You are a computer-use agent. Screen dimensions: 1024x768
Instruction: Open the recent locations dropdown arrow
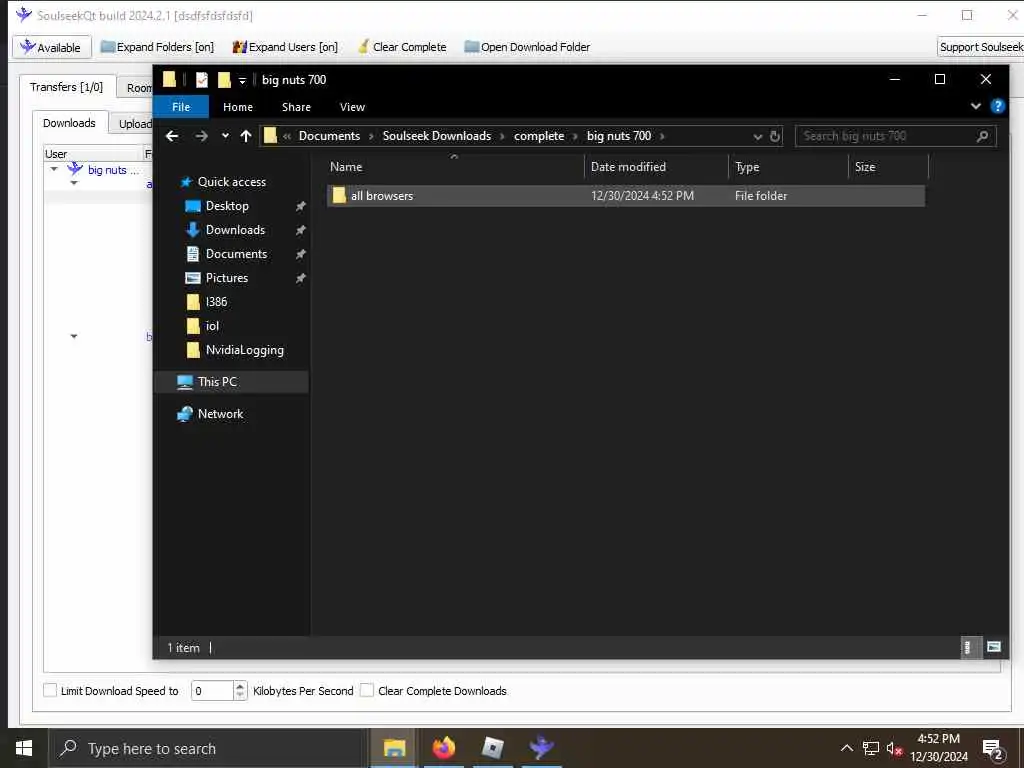pyautogui.click(x=225, y=136)
